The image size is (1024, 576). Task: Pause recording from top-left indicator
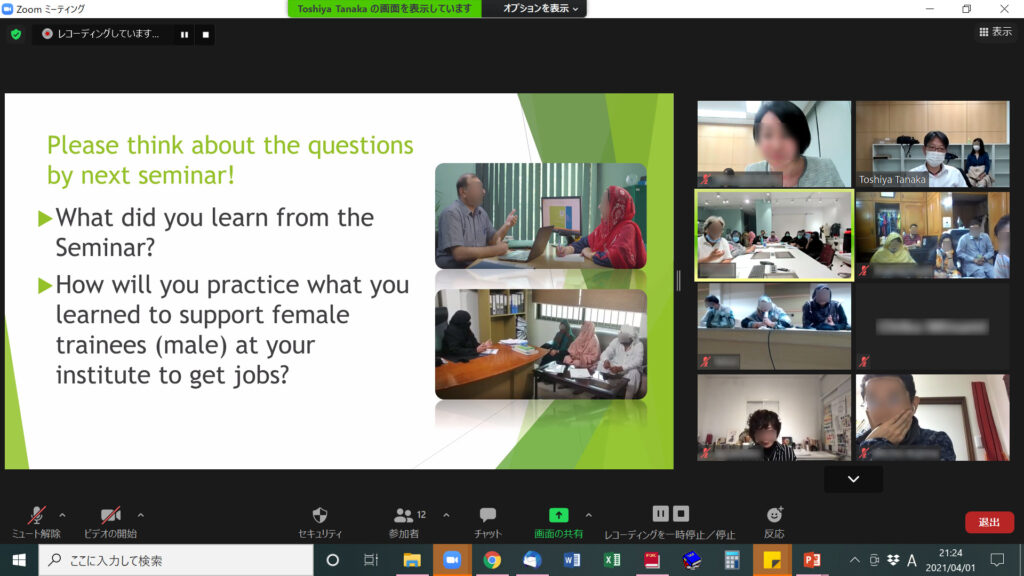click(184, 34)
